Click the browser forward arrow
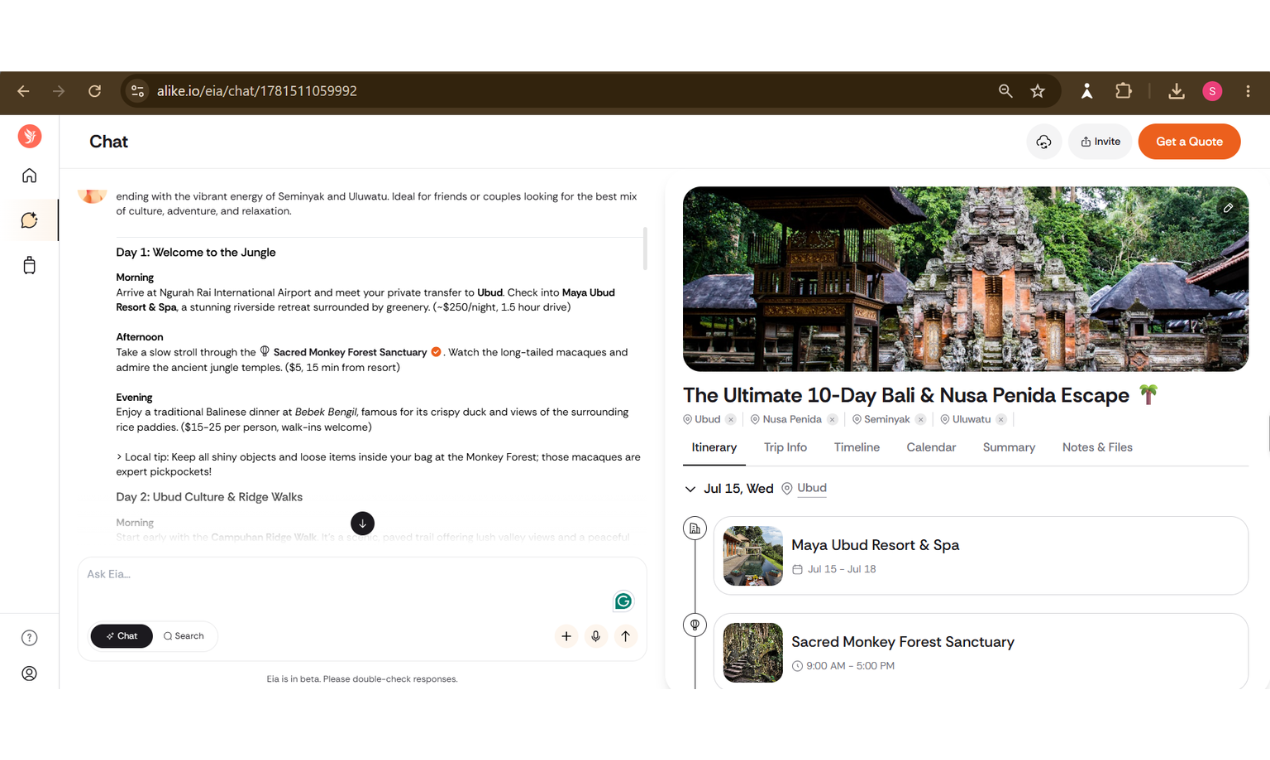Viewport: 1270px width, 760px height. [x=59, y=91]
